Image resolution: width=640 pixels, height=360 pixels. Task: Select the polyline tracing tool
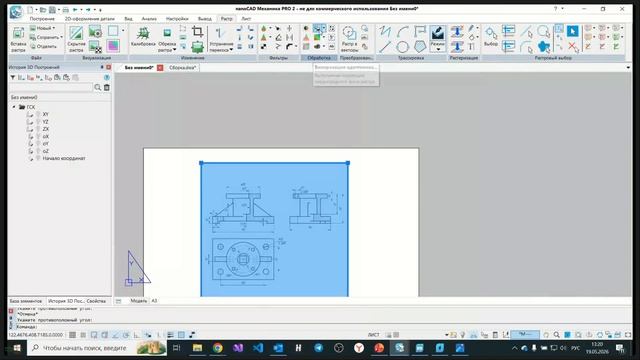point(384,31)
